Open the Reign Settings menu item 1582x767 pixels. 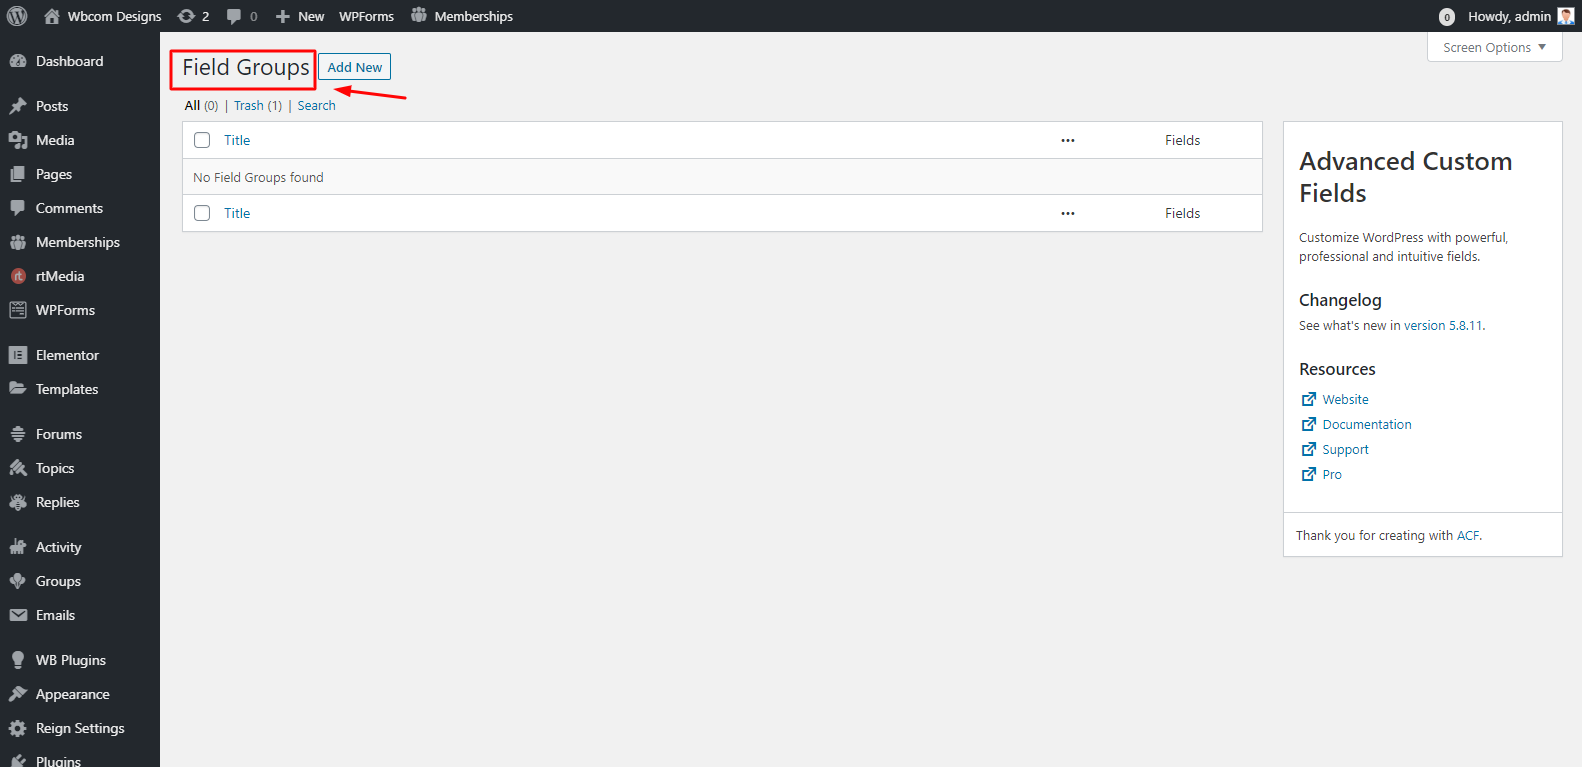pos(80,728)
